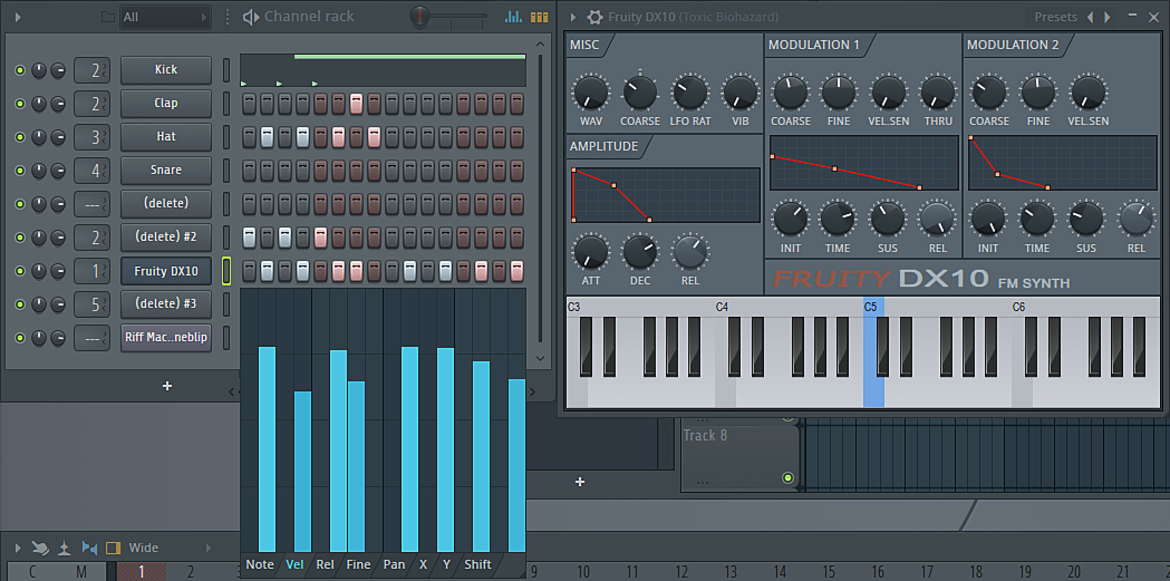This screenshot has width=1170, height=581.
Task: Open the Fruity DX10 plugin menu arrow
Action: [574, 17]
